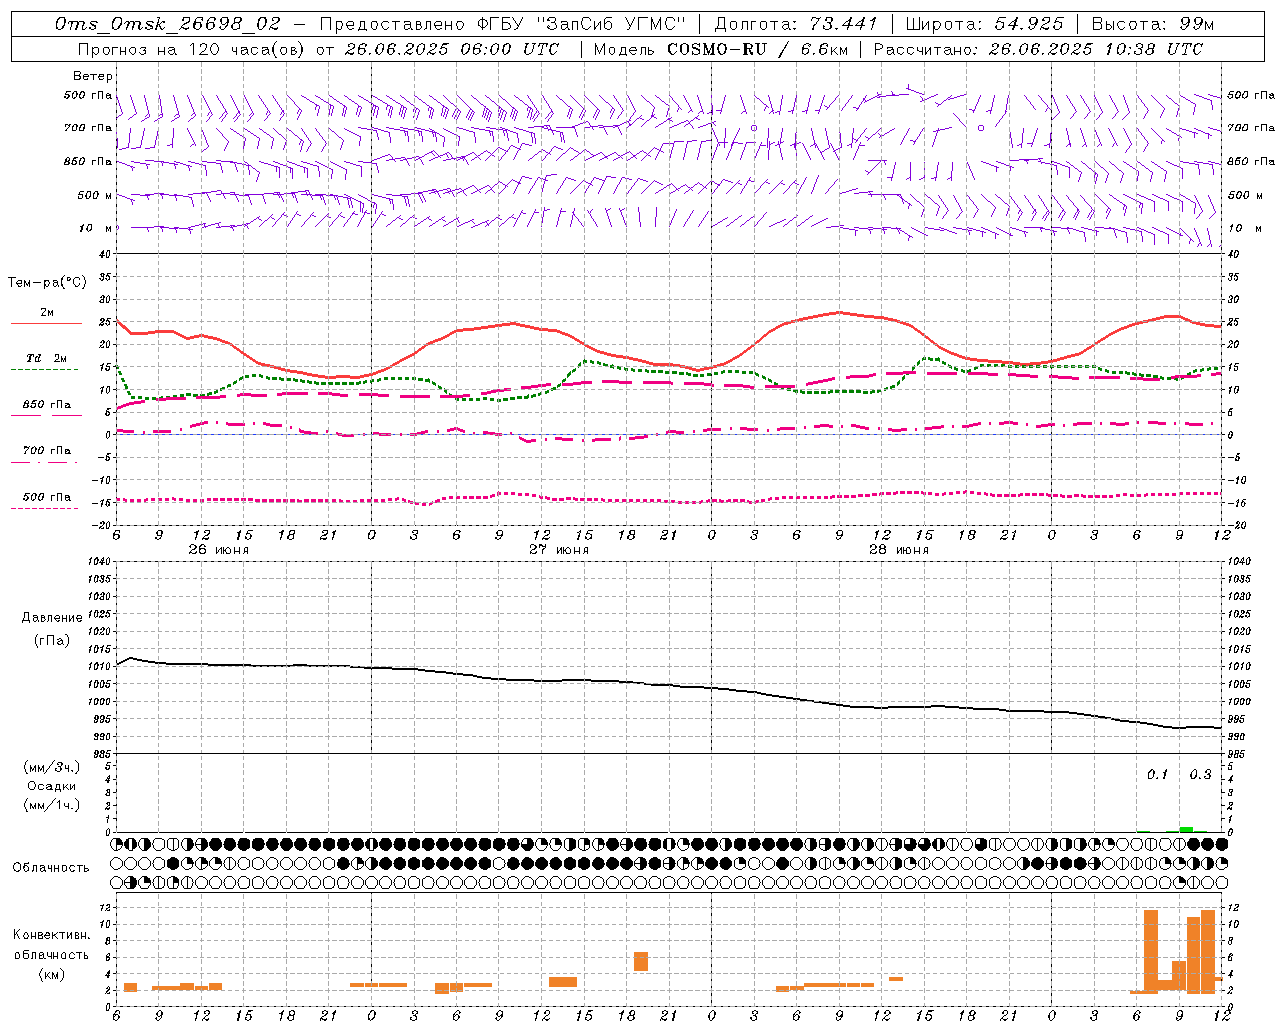Click the 28 июня date label
The height and width of the screenshot is (1024, 1280).
click(899, 550)
